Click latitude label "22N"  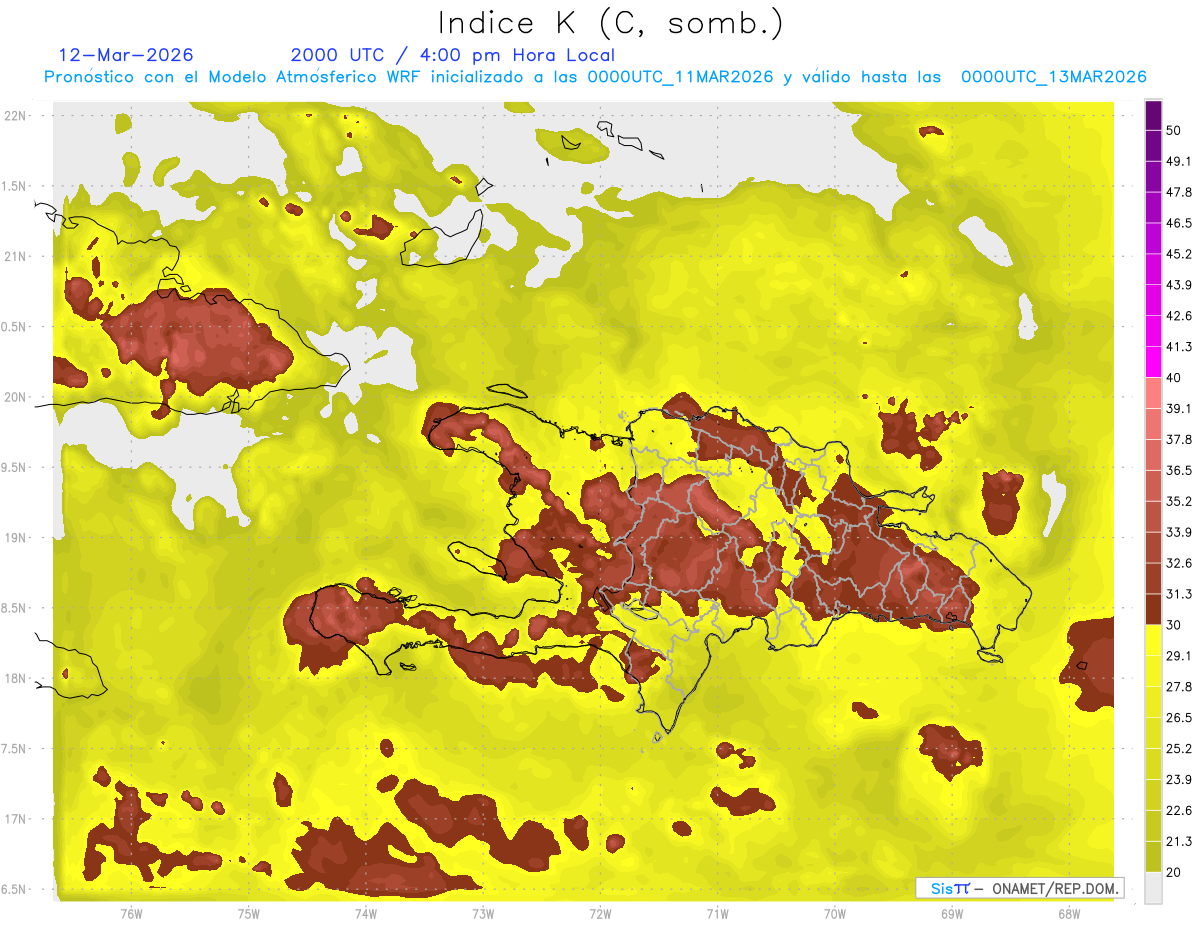(17, 116)
